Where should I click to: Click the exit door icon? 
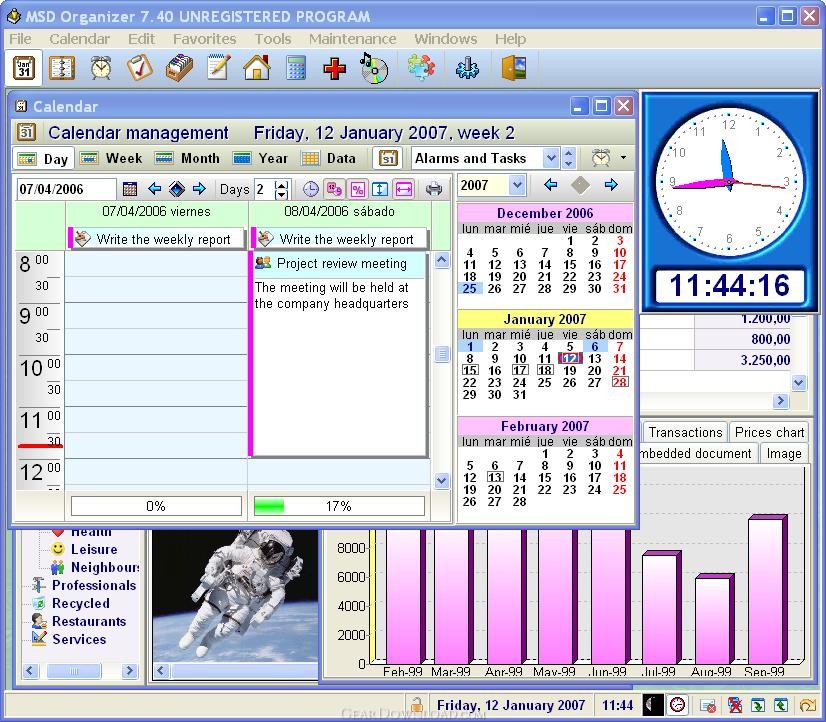[514, 68]
